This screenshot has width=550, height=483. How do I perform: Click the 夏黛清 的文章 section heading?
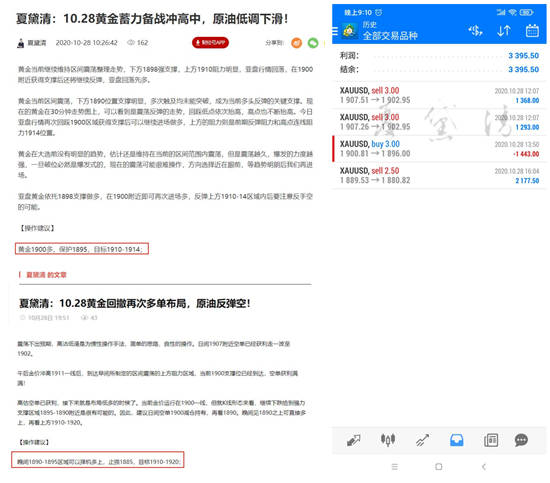tap(46, 275)
